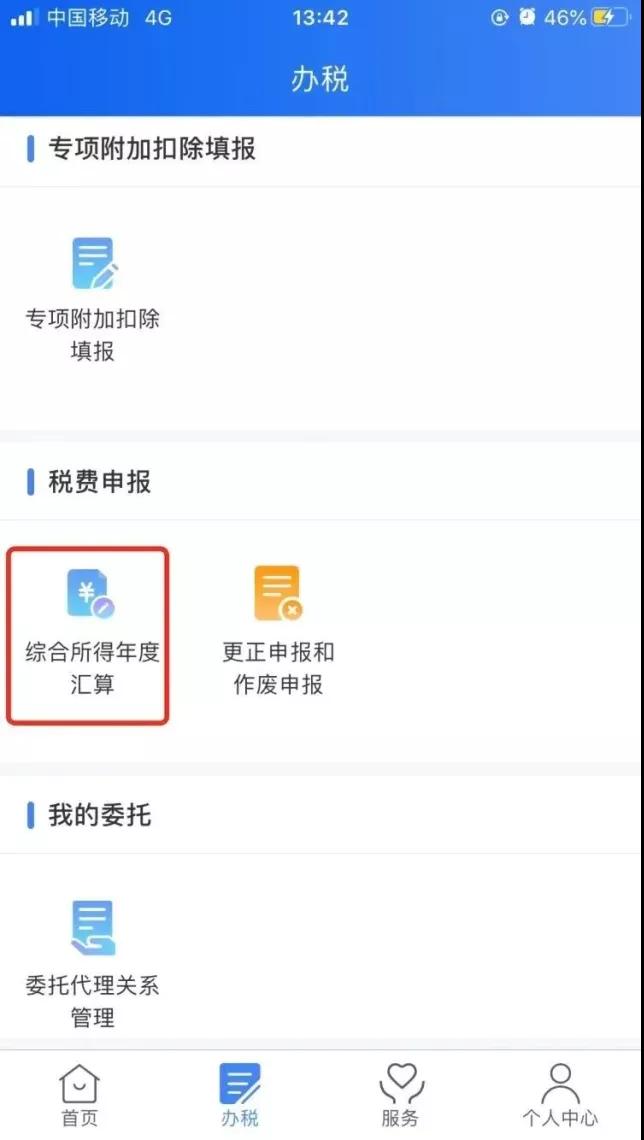Image resolution: width=644 pixels, height=1140 pixels.
Task: Tap the 个人中心 person icon
Action: pos(560,1084)
